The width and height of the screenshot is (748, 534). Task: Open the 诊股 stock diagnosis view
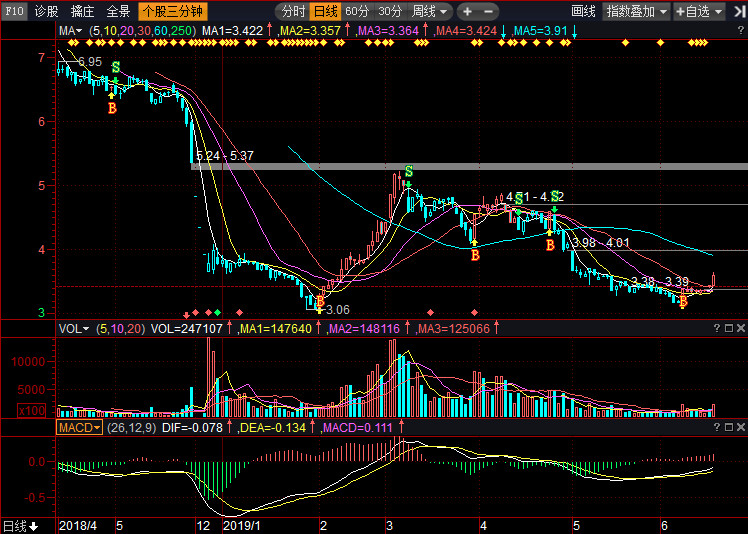(47, 11)
